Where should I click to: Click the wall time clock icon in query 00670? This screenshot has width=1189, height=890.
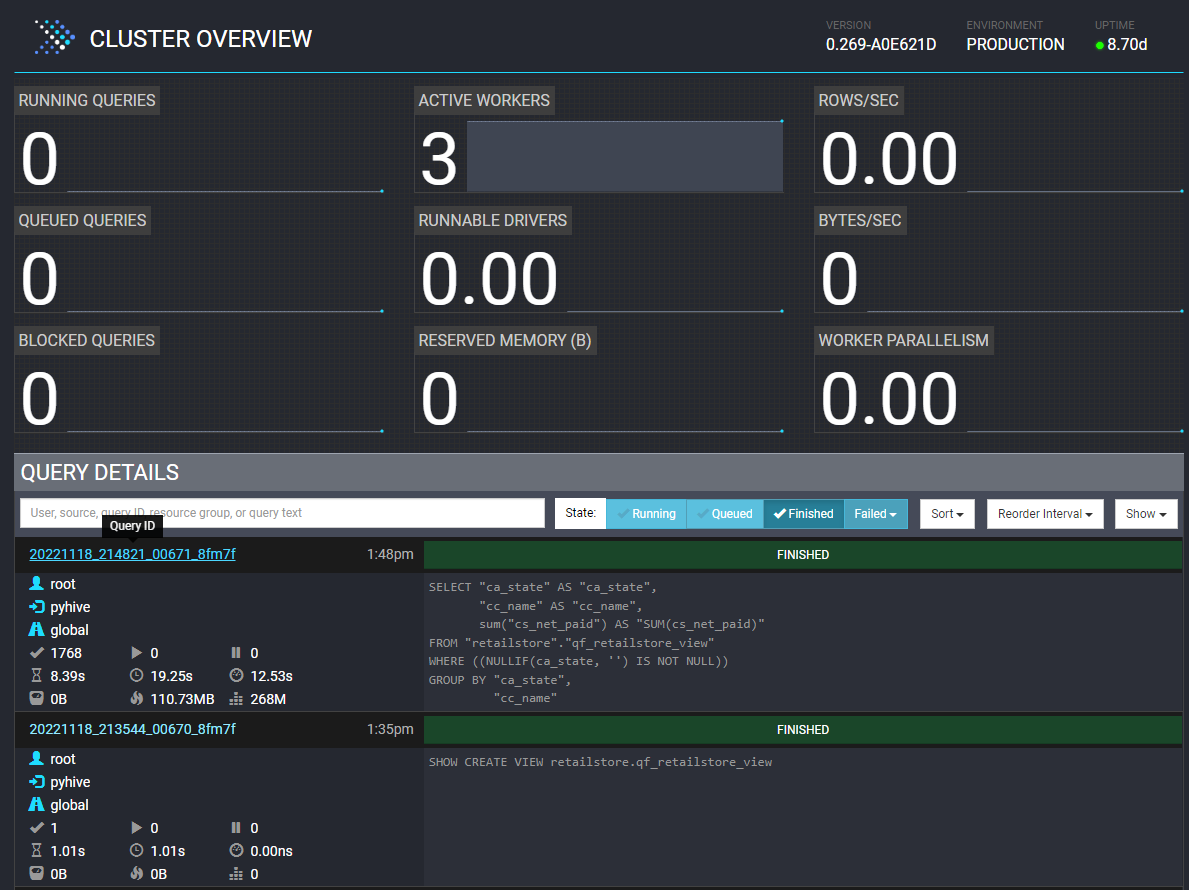136,851
